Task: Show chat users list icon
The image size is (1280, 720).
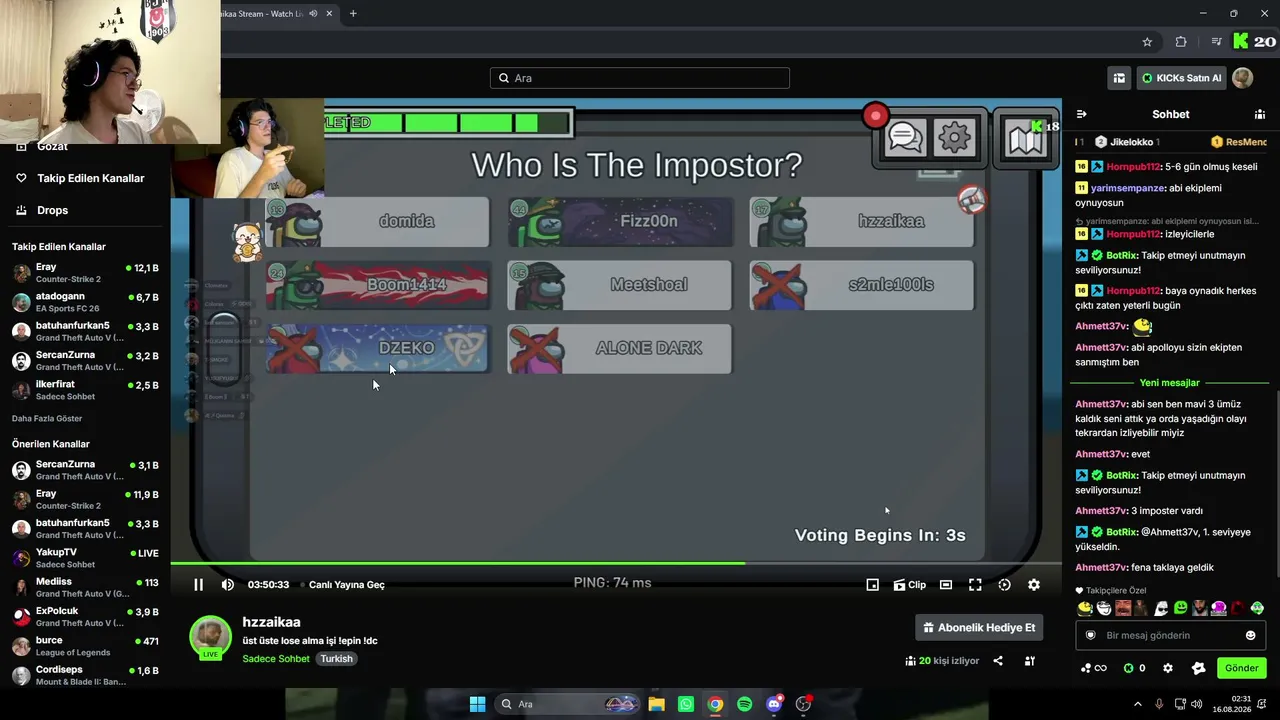Action: coord(1260,114)
